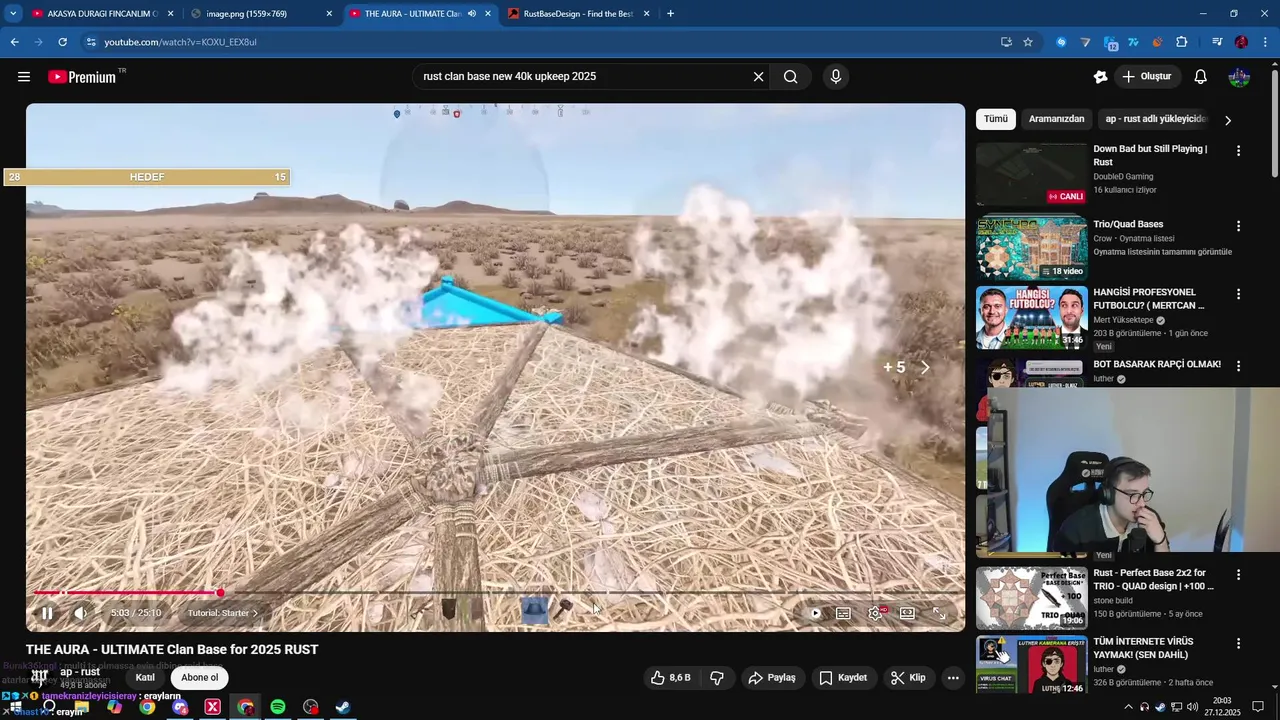Click the Oluştur create button
This screenshot has height=720, width=1280.
point(1147,77)
